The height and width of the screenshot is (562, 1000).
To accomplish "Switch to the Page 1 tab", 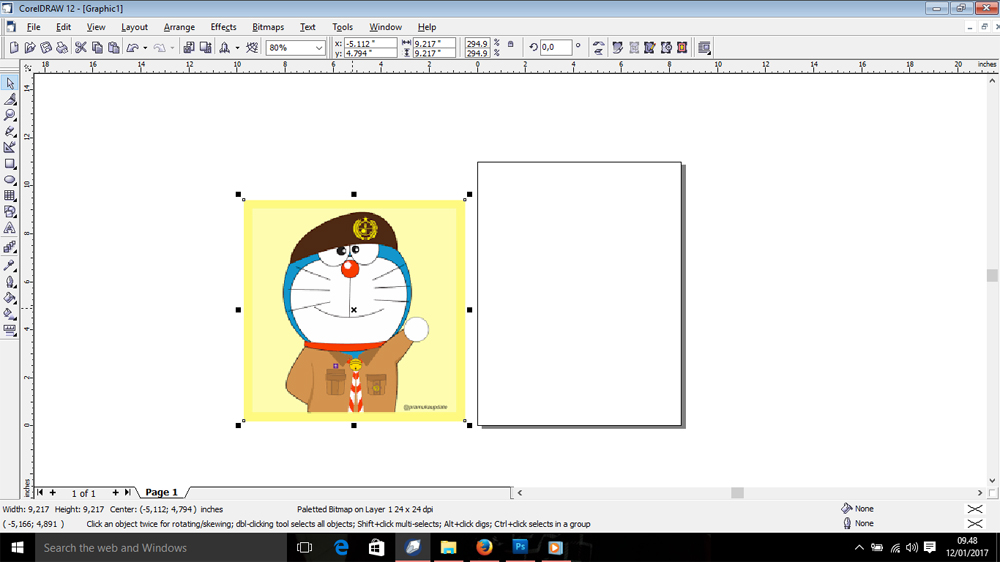I will click(161, 492).
